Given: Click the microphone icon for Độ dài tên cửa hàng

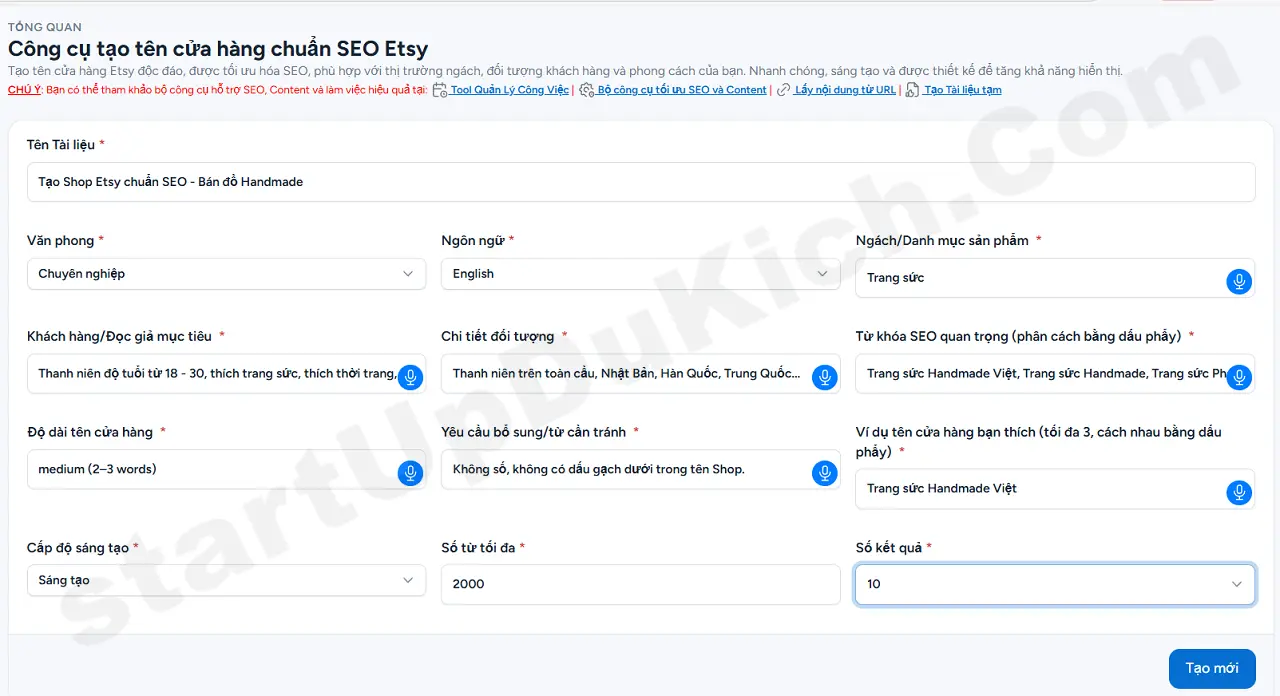Looking at the screenshot, I should pyautogui.click(x=410, y=473).
